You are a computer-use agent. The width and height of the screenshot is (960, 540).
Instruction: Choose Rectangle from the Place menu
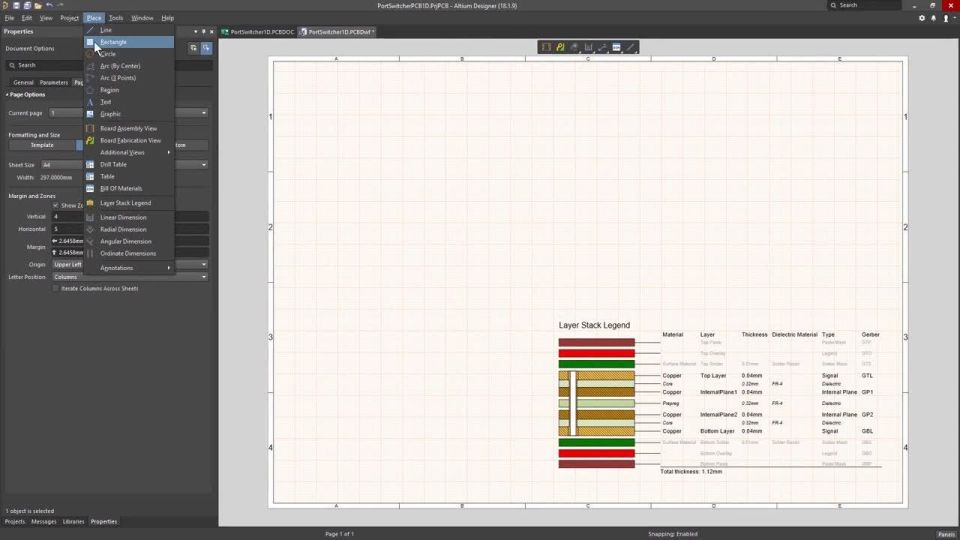click(x=129, y=42)
